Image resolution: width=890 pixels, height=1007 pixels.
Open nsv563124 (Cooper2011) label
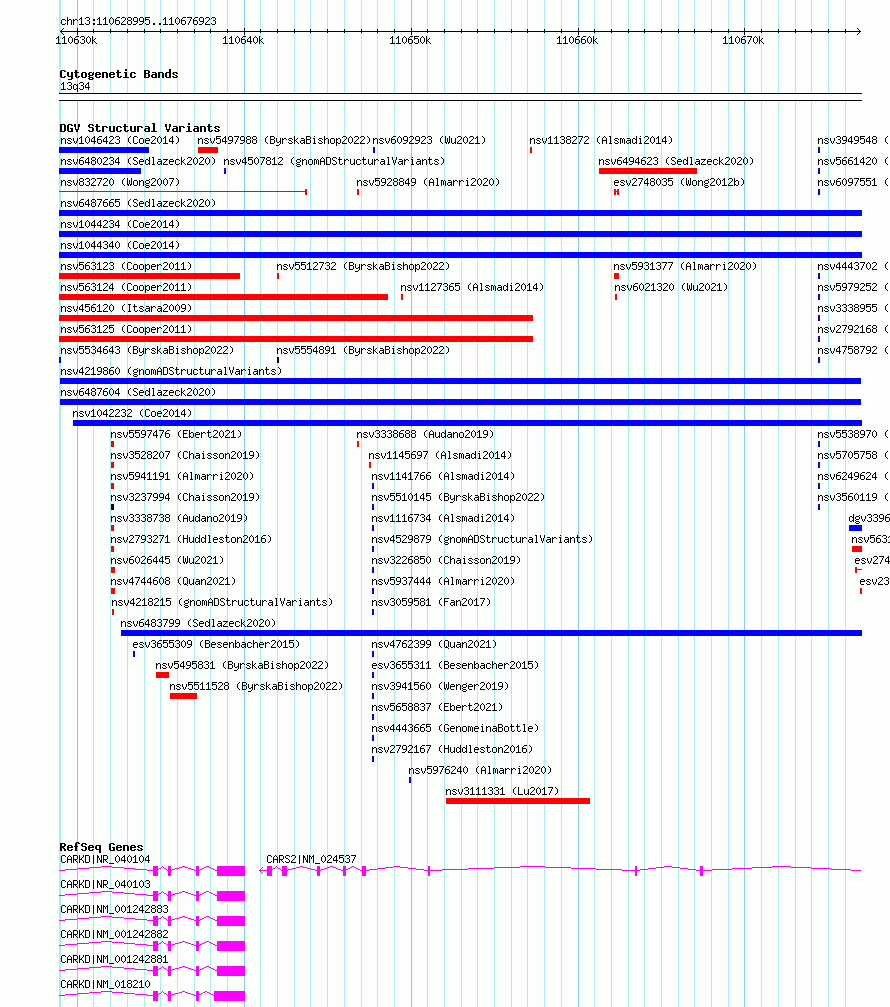(x=126, y=287)
